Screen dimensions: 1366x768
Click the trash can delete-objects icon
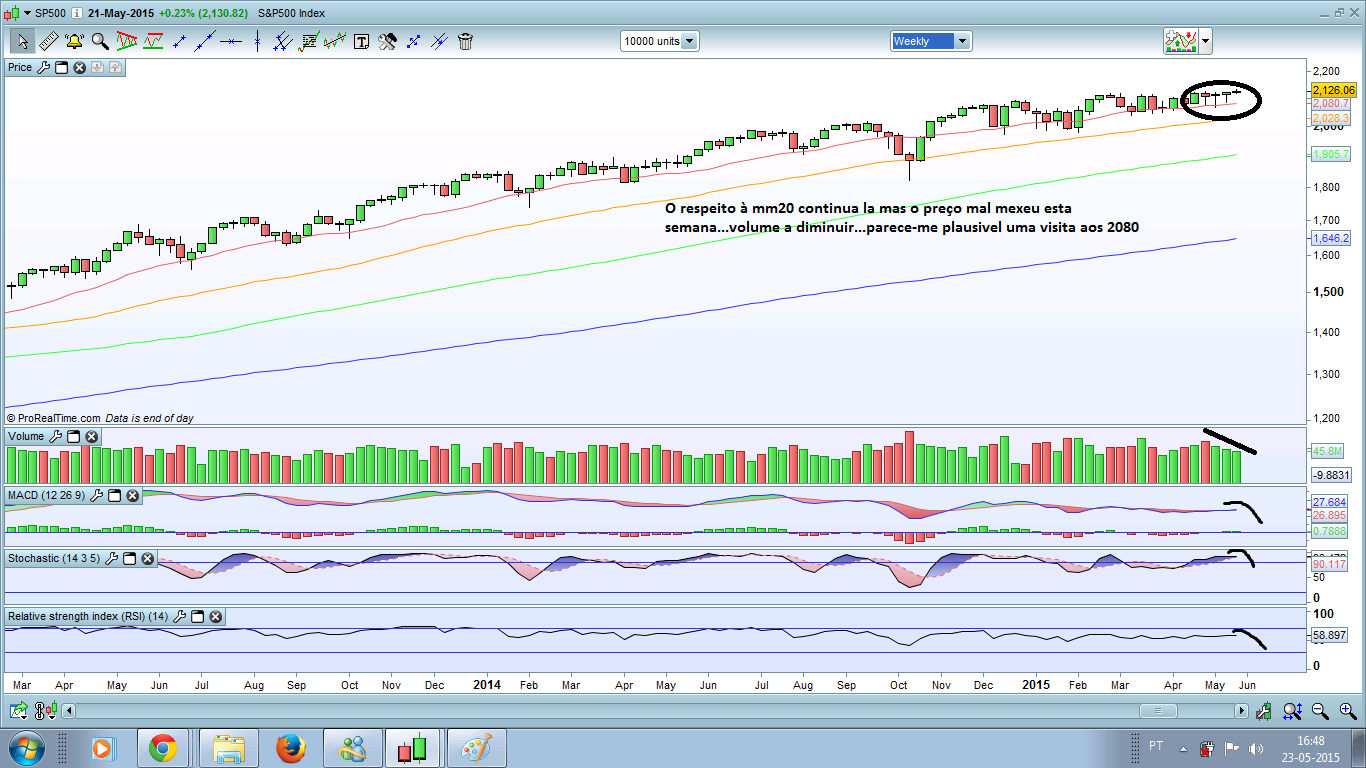[465, 41]
